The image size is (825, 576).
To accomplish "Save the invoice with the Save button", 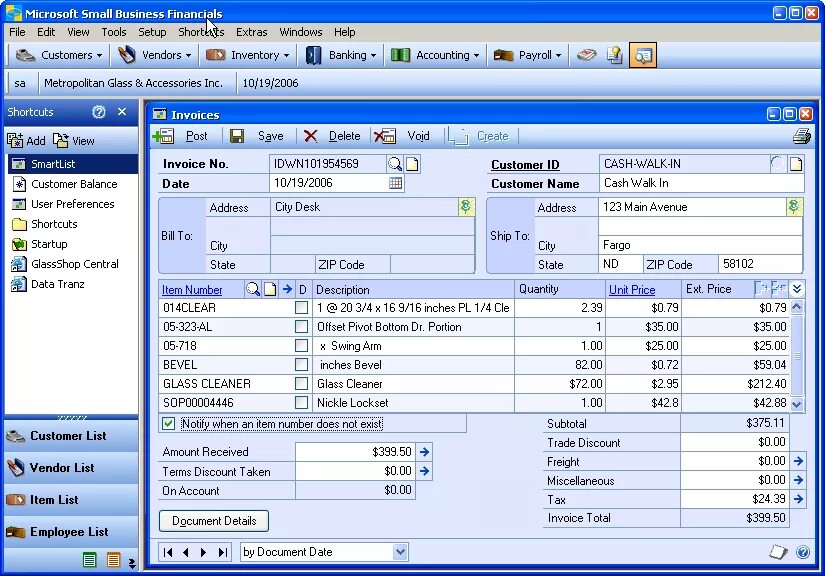I will [257, 136].
